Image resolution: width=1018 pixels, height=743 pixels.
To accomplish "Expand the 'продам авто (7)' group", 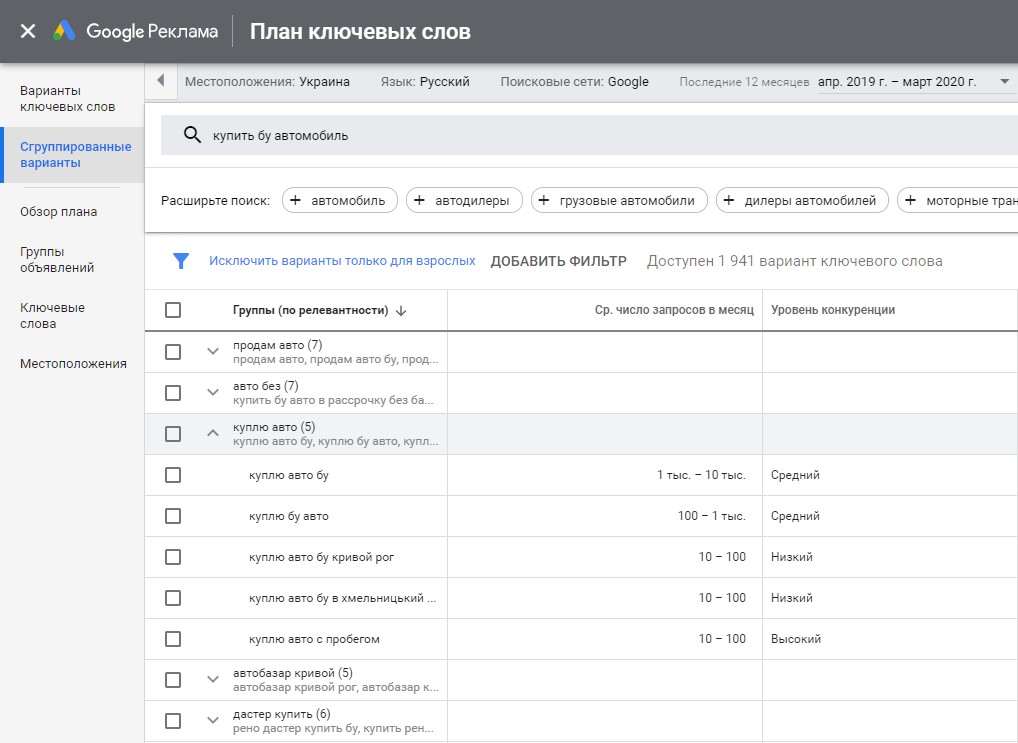I will (x=212, y=352).
